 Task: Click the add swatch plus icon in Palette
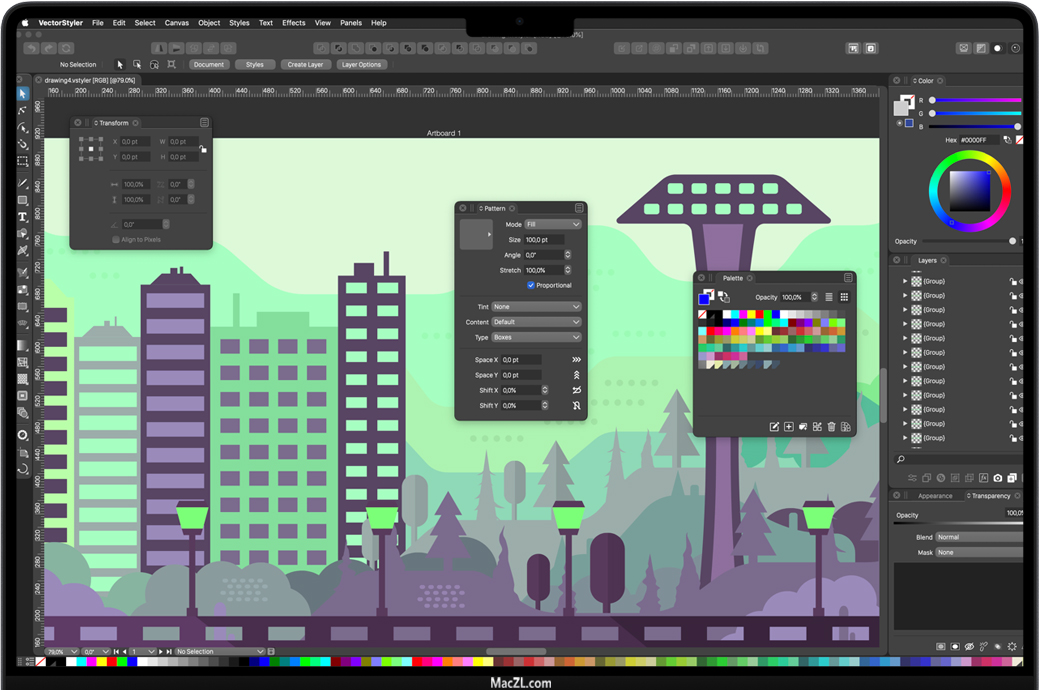pyautogui.click(x=788, y=427)
